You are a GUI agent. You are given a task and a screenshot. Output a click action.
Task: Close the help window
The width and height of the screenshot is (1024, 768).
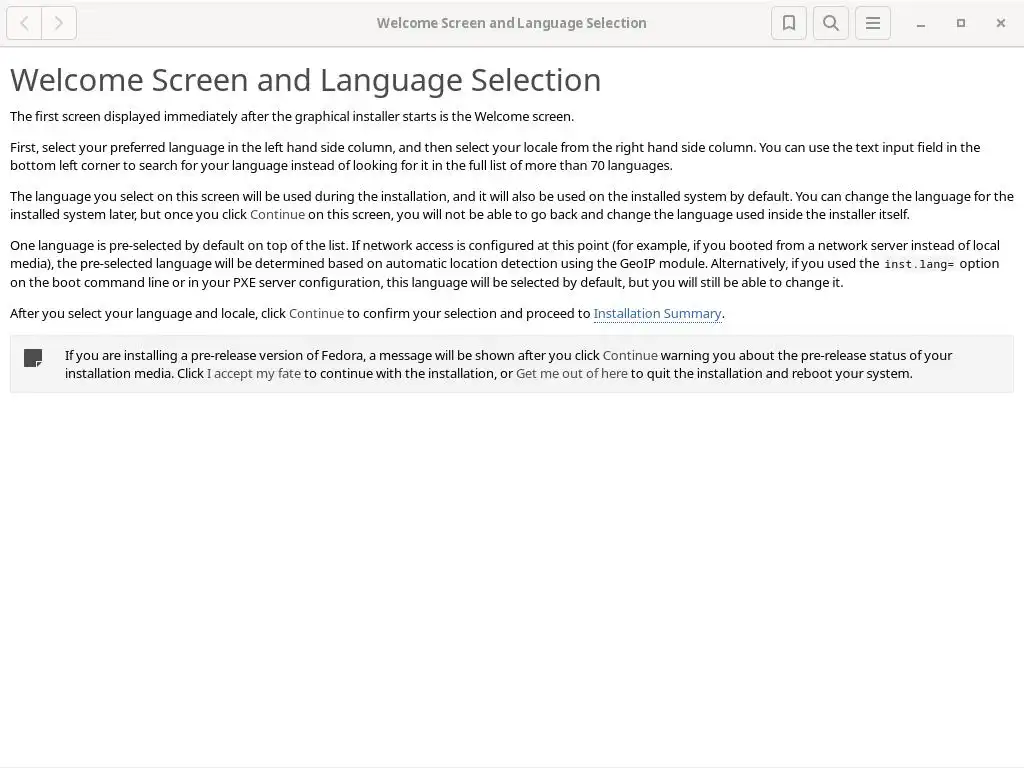(1000, 24)
